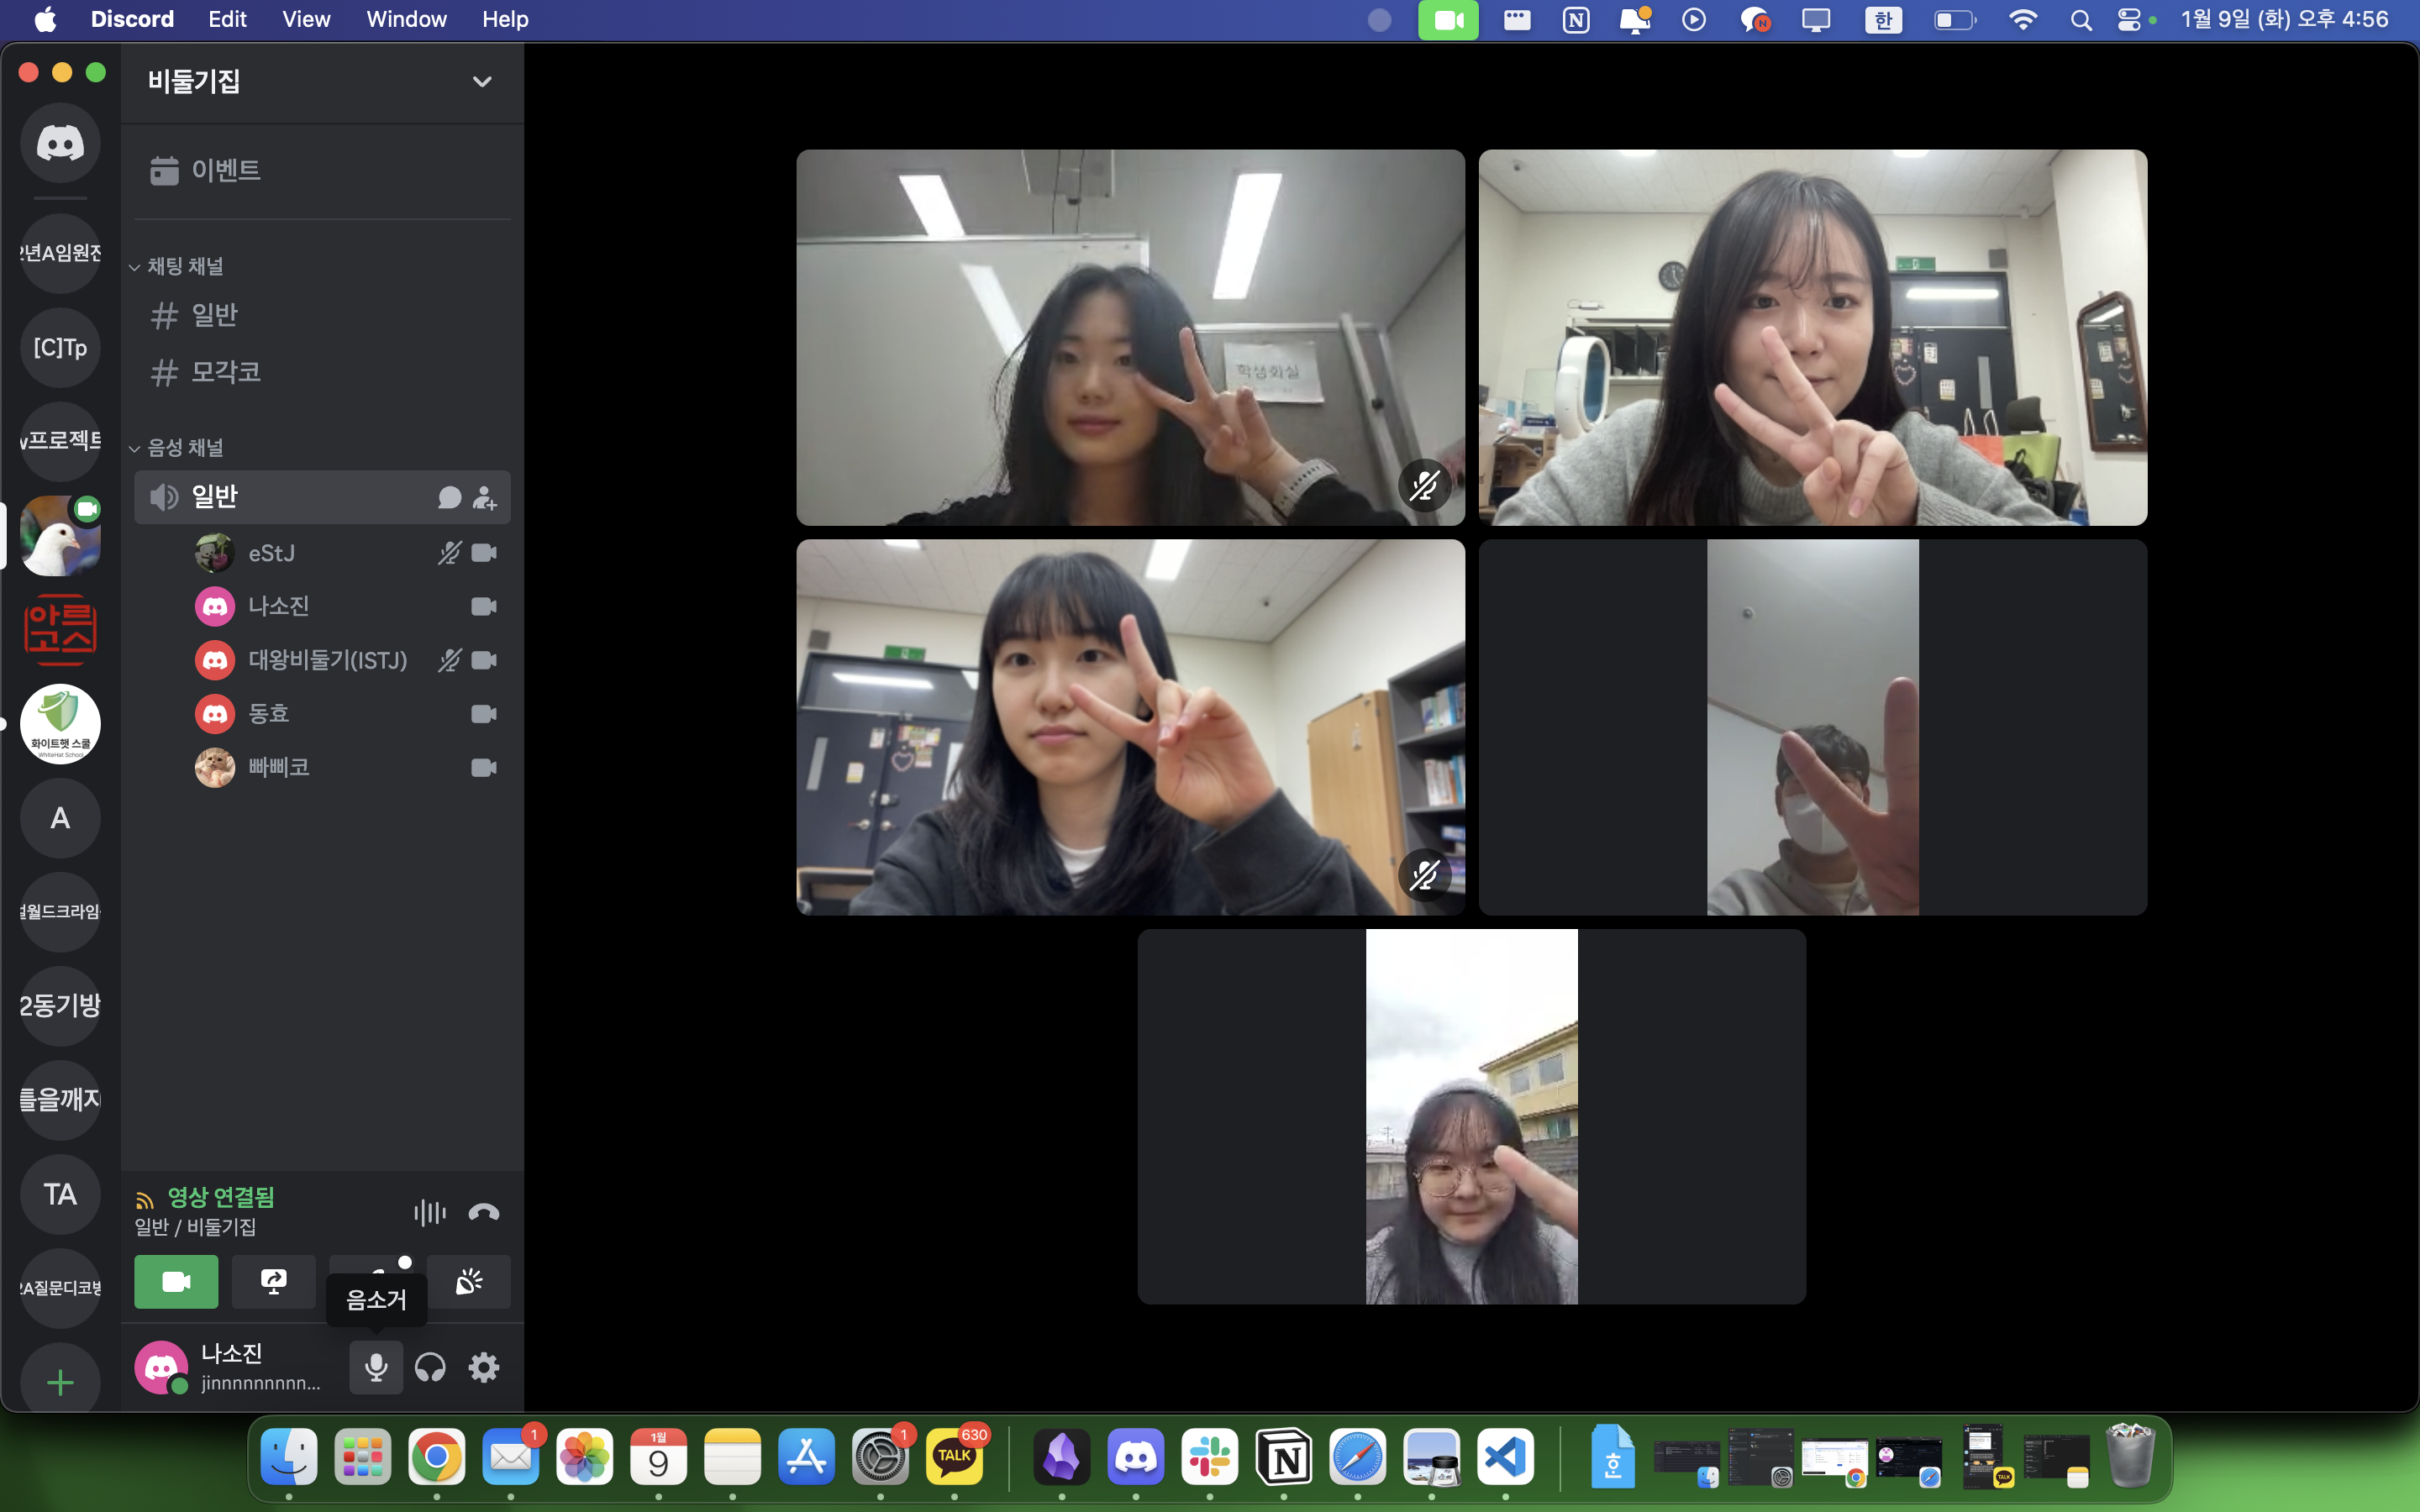
Task: Add a server with plus button
Action: (x=60, y=1383)
